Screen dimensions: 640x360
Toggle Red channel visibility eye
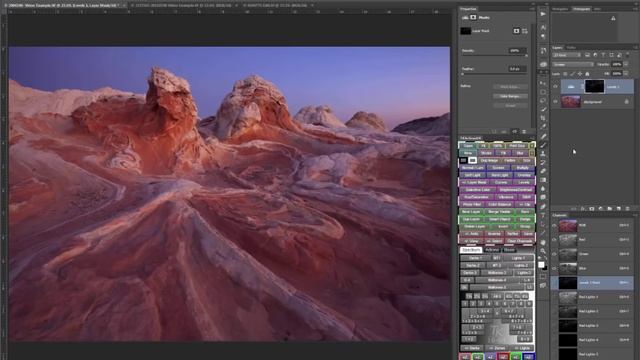pyautogui.click(x=554, y=240)
